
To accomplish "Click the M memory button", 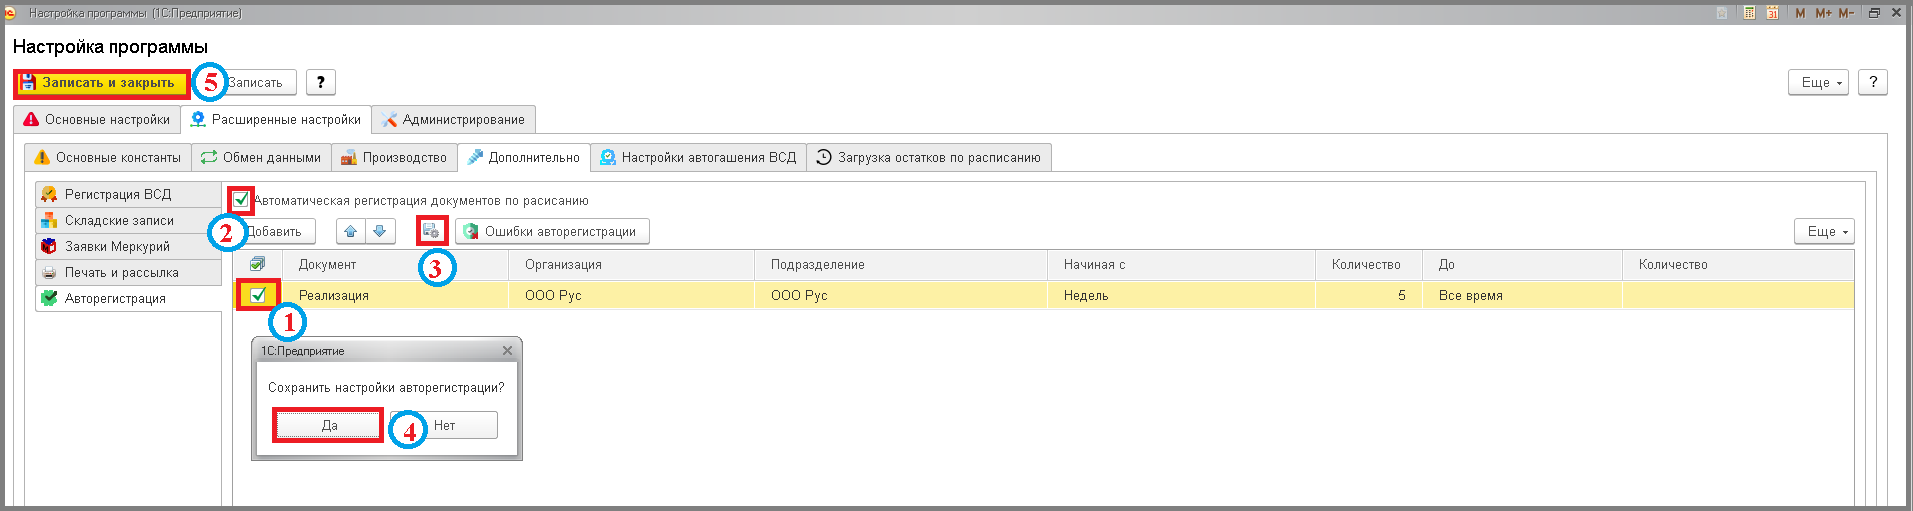I will click(1800, 13).
